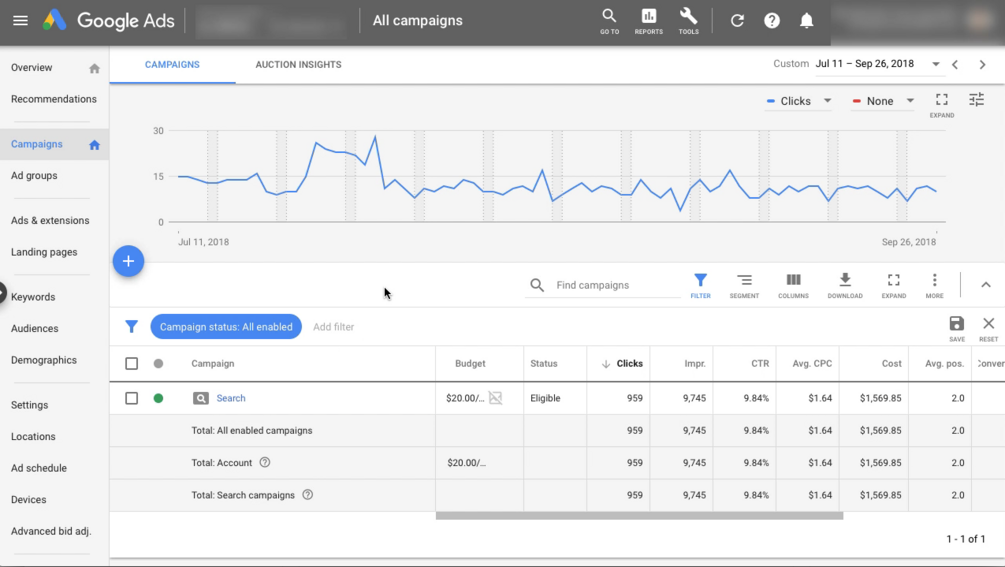The width and height of the screenshot is (1005, 567).
Task: Click help icon next to Total: Account
Action: tap(265, 462)
